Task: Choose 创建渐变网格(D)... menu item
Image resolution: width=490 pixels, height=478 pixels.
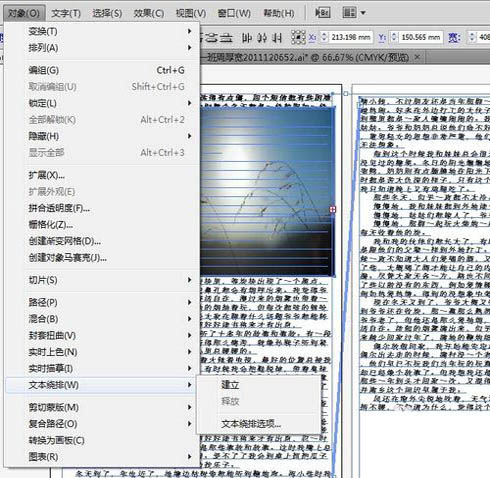Action: (x=101, y=241)
